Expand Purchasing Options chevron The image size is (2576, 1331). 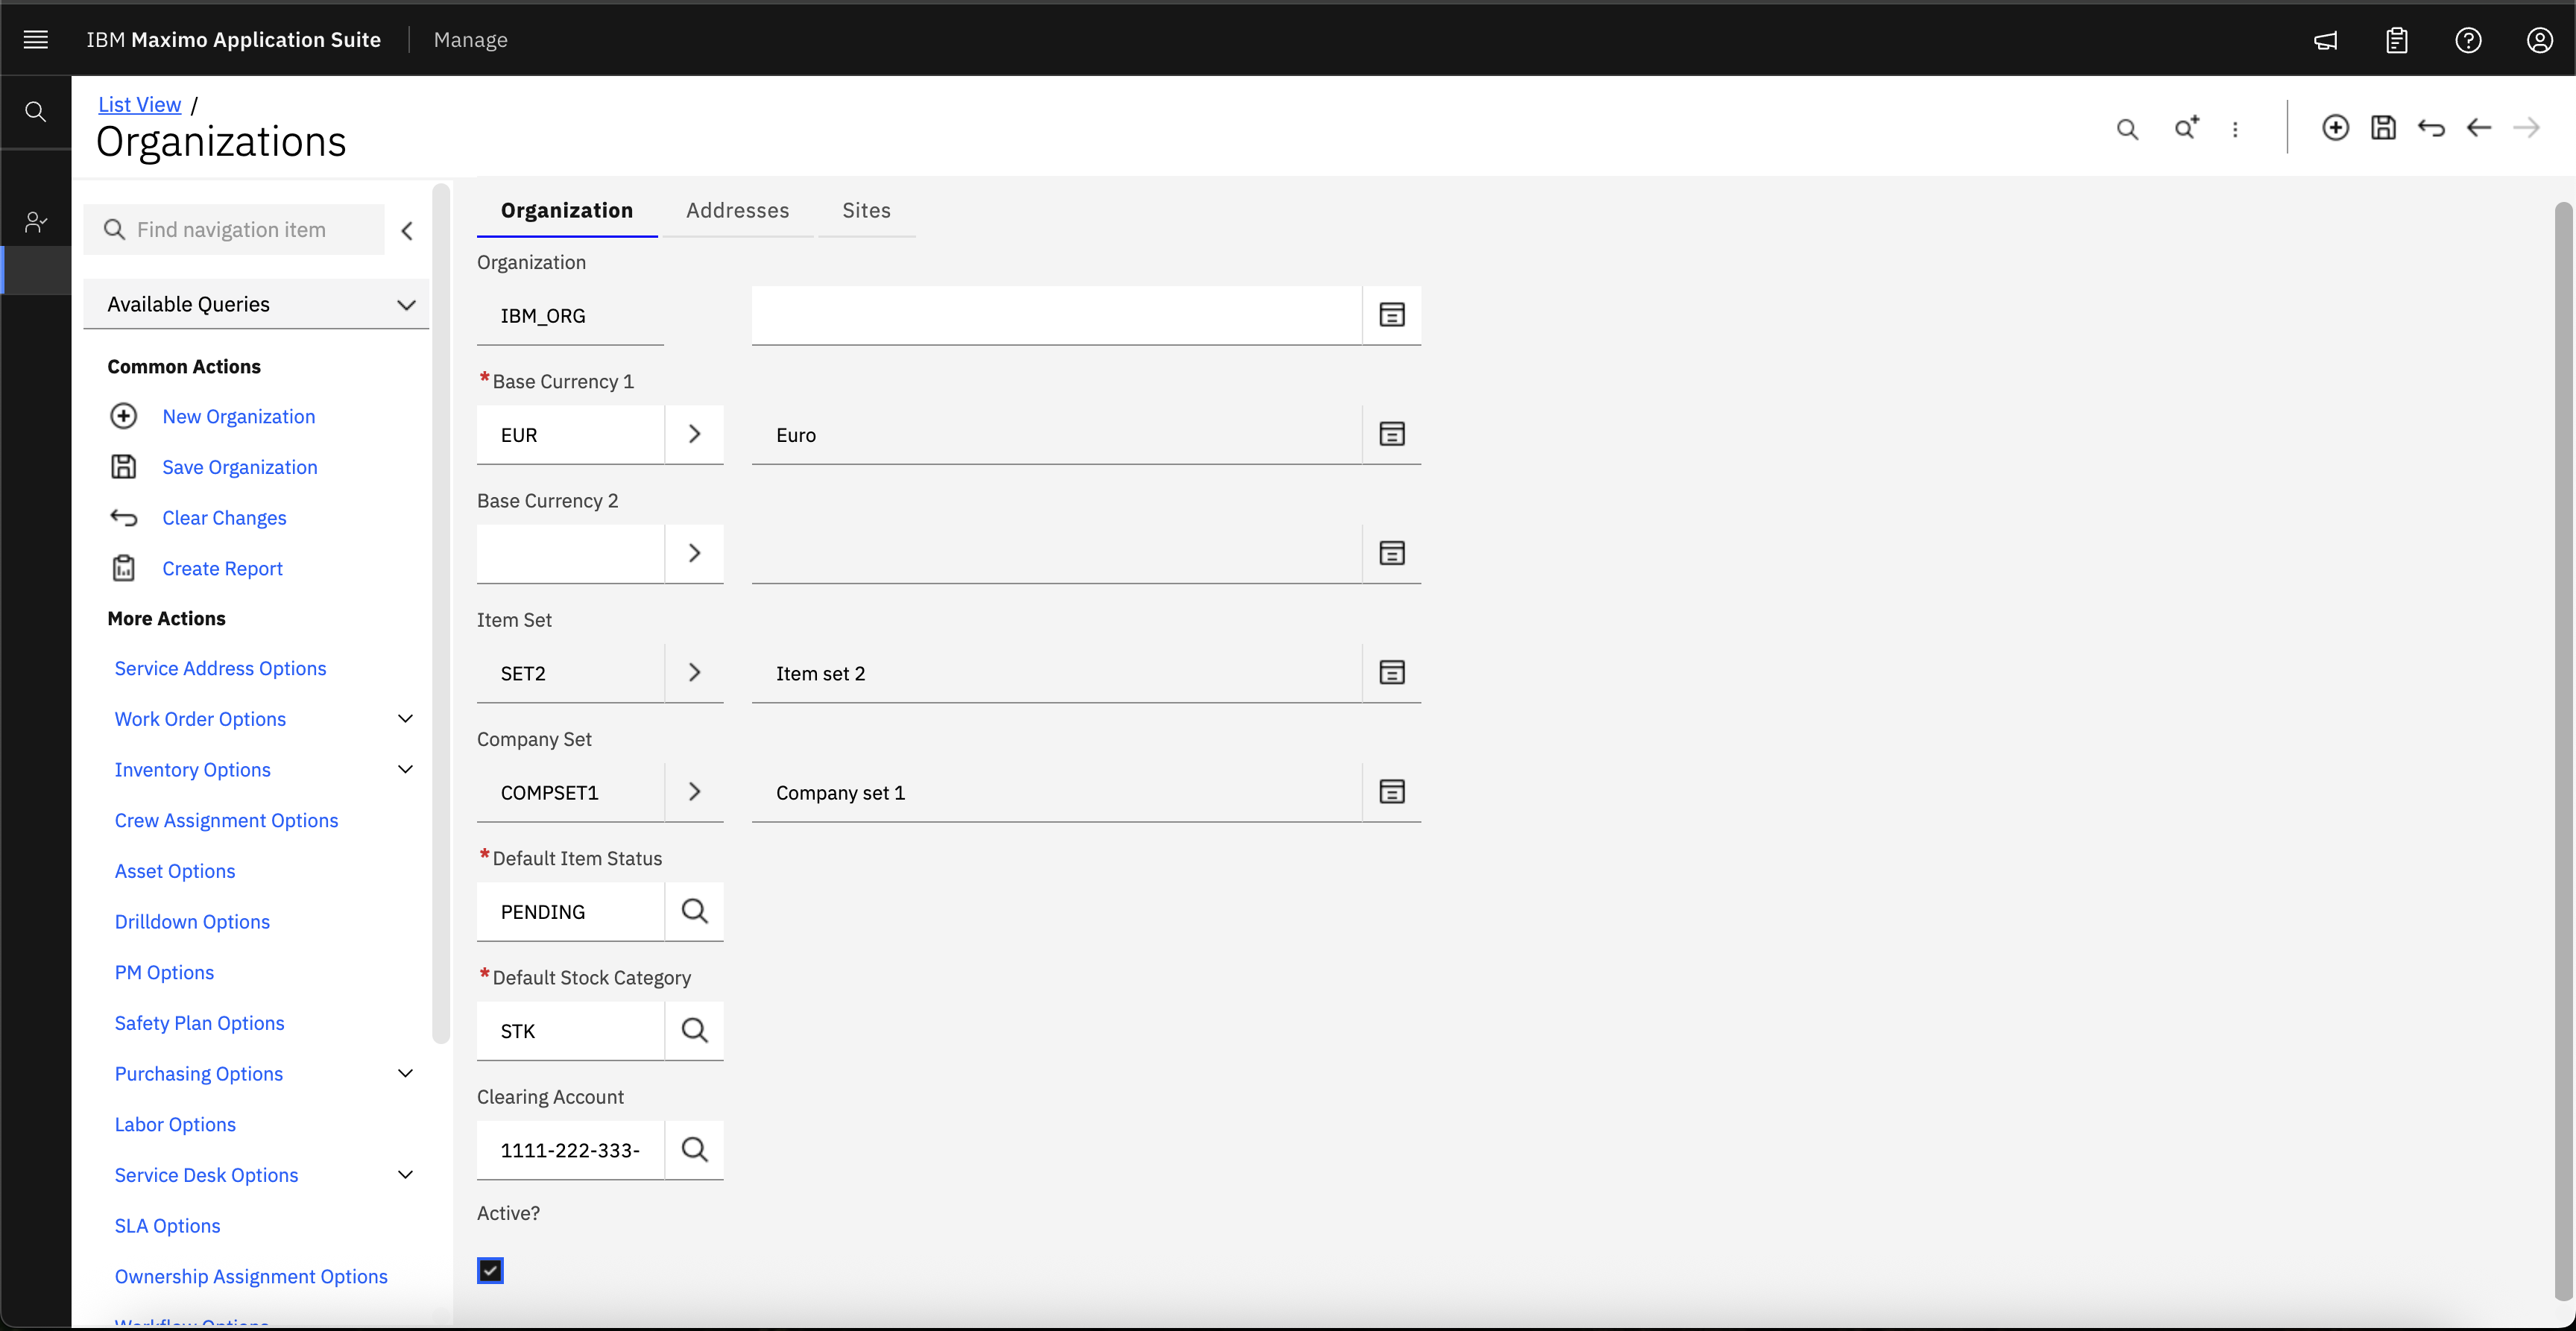pyautogui.click(x=405, y=1074)
